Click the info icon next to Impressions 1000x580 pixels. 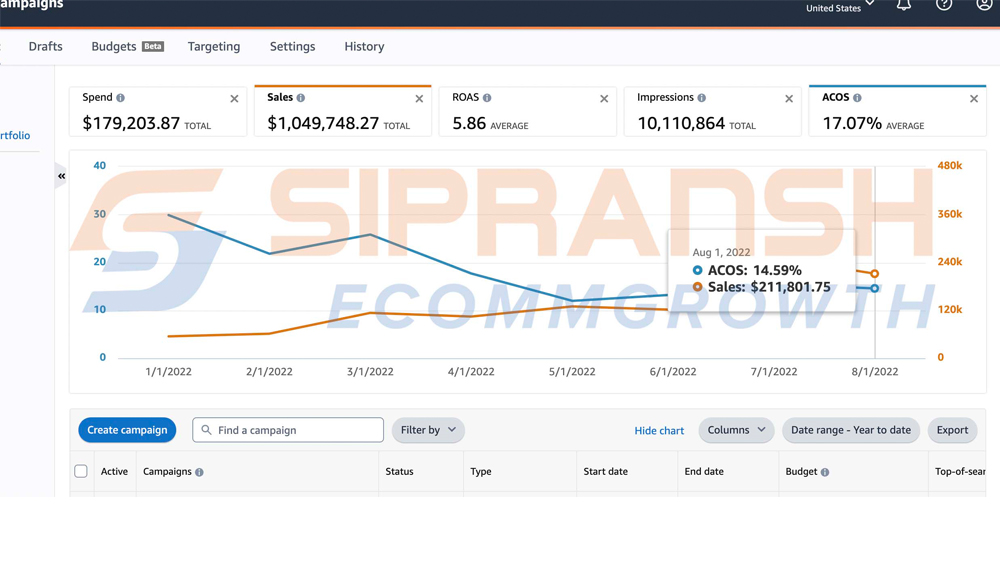click(x=702, y=98)
